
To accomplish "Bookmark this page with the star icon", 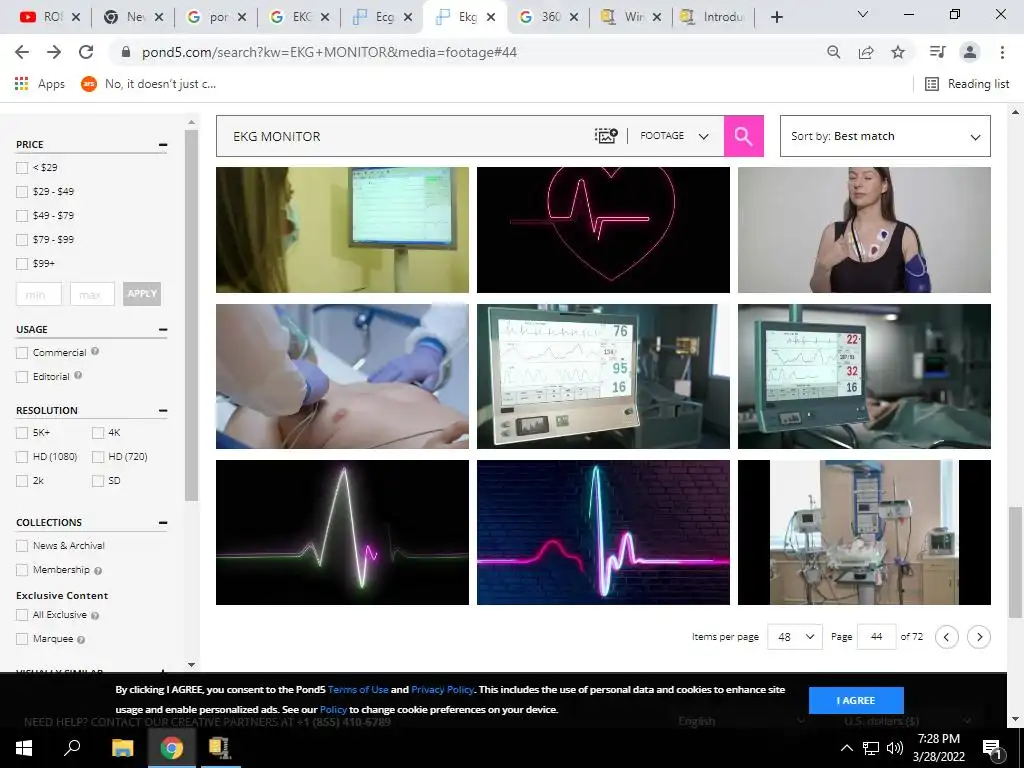I will point(898,52).
